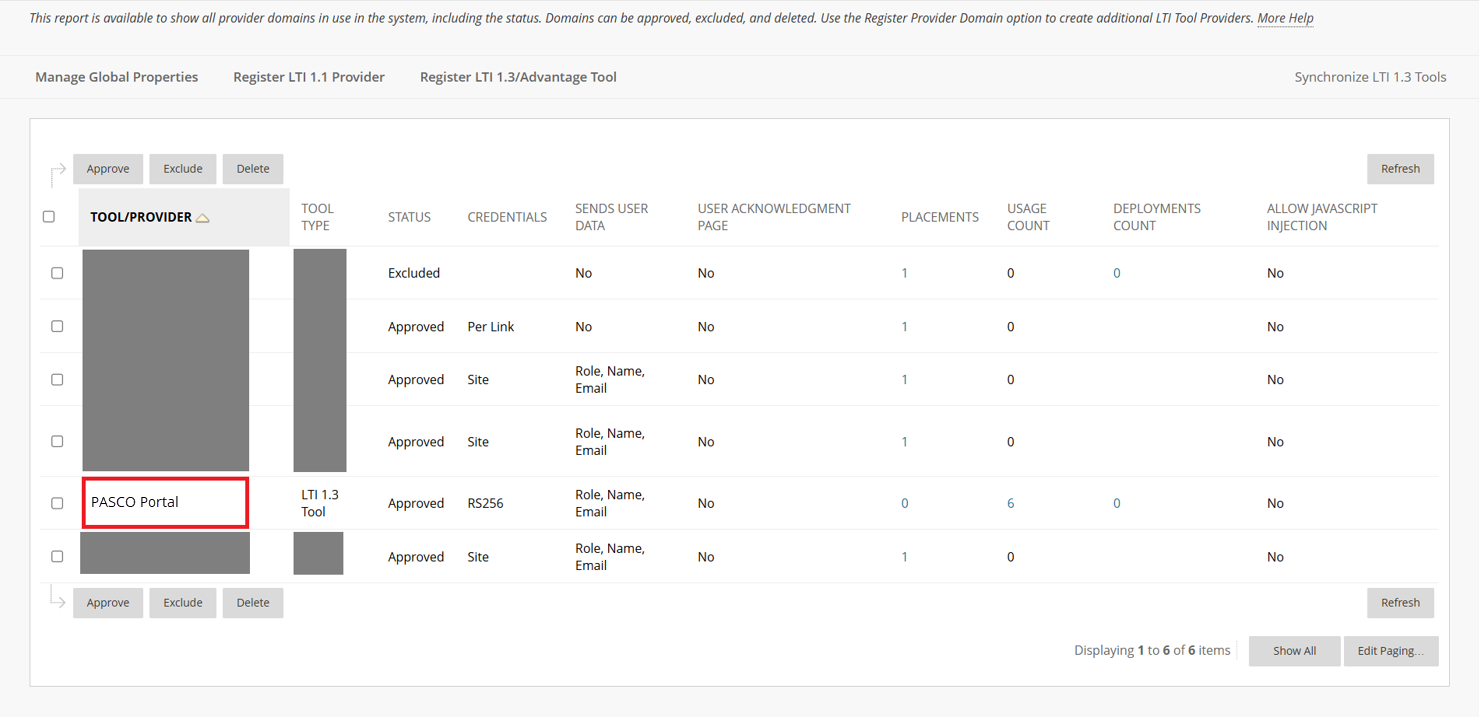The height and width of the screenshot is (717, 1479).
Task: Click the SENDS USER DATA column header
Action: [612, 217]
